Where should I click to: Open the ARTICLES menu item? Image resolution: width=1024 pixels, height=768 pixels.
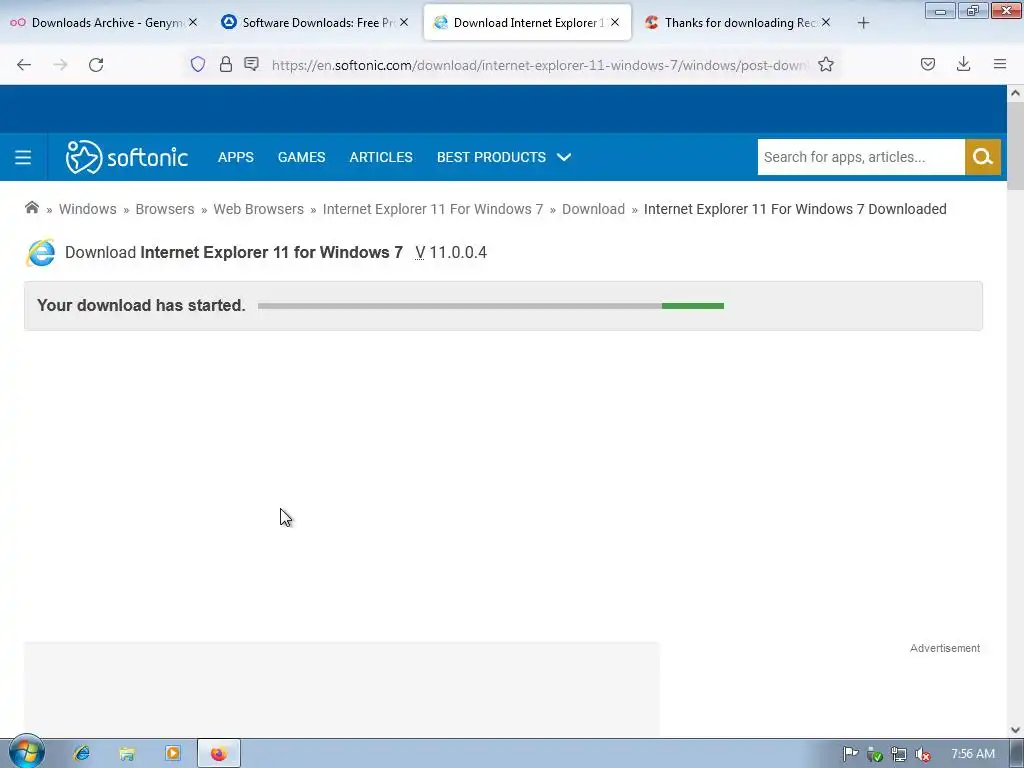tap(381, 157)
